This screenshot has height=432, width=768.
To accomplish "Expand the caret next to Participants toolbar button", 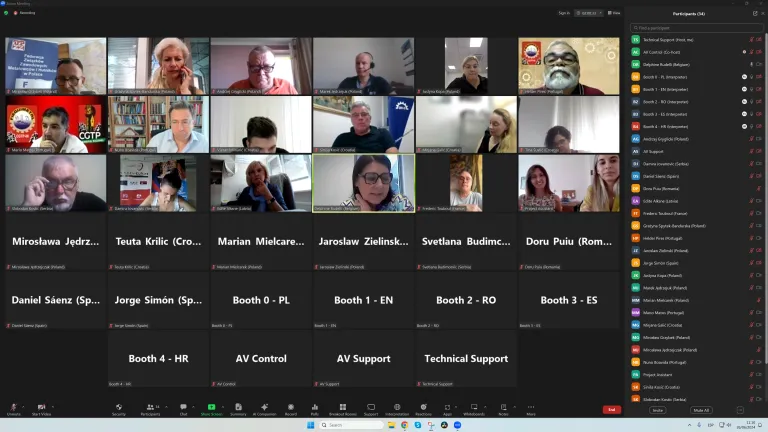I will click(x=167, y=407).
